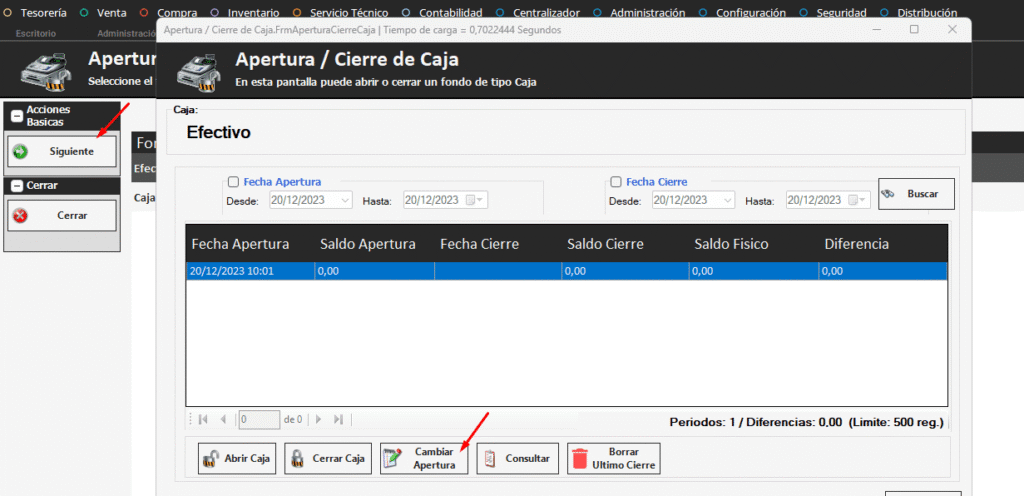
Task: Open Fecha Cierre Desde date dropdown
Action: (x=727, y=201)
